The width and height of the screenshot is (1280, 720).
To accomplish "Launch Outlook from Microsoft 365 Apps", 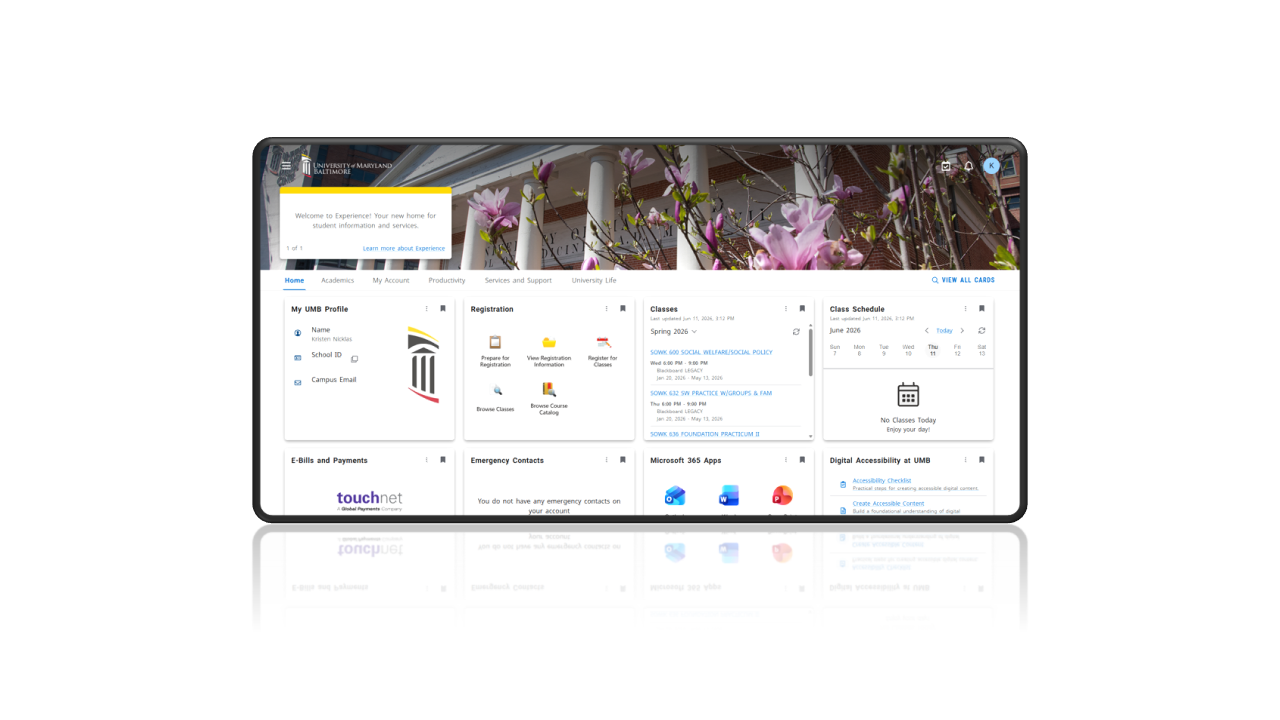I will (675, 496).
